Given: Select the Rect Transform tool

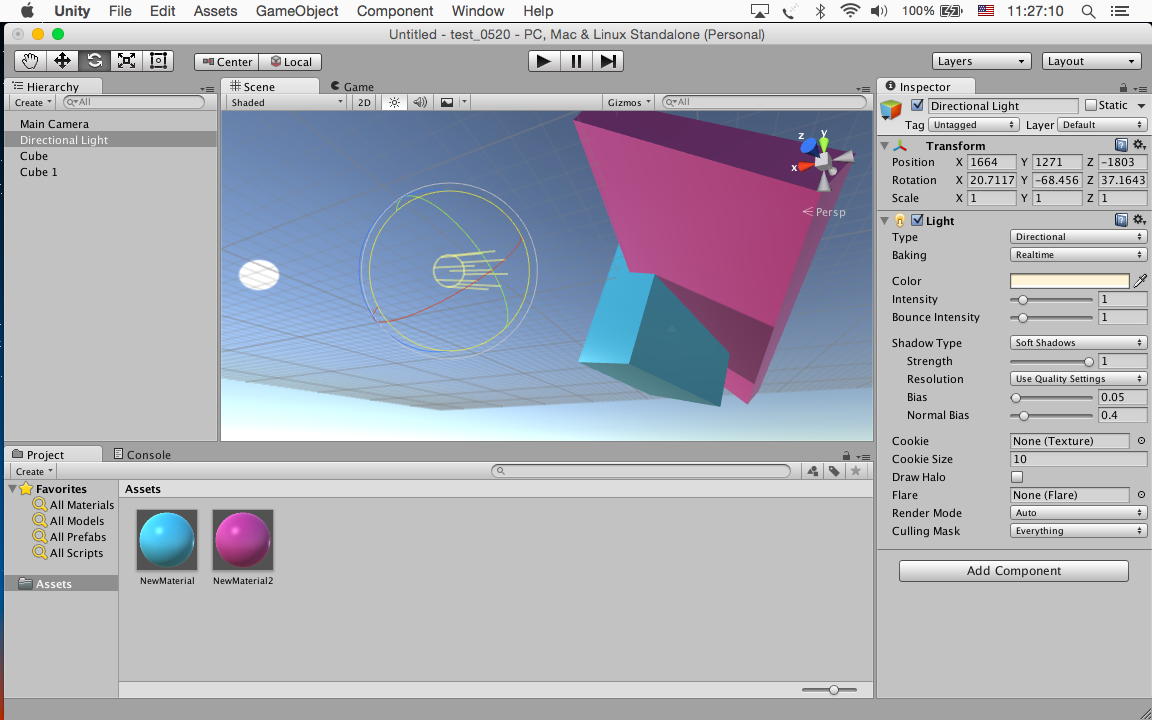Looking at the screenshot, I should pos(158,61).
